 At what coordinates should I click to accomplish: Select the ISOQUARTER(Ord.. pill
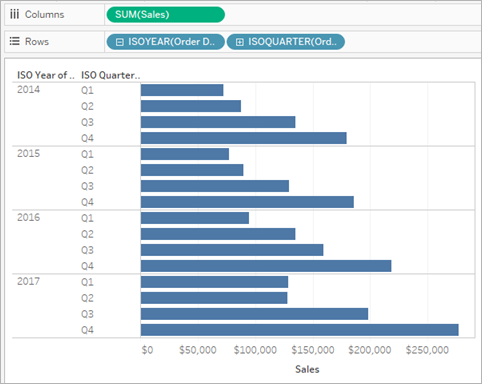click(286, 42)
